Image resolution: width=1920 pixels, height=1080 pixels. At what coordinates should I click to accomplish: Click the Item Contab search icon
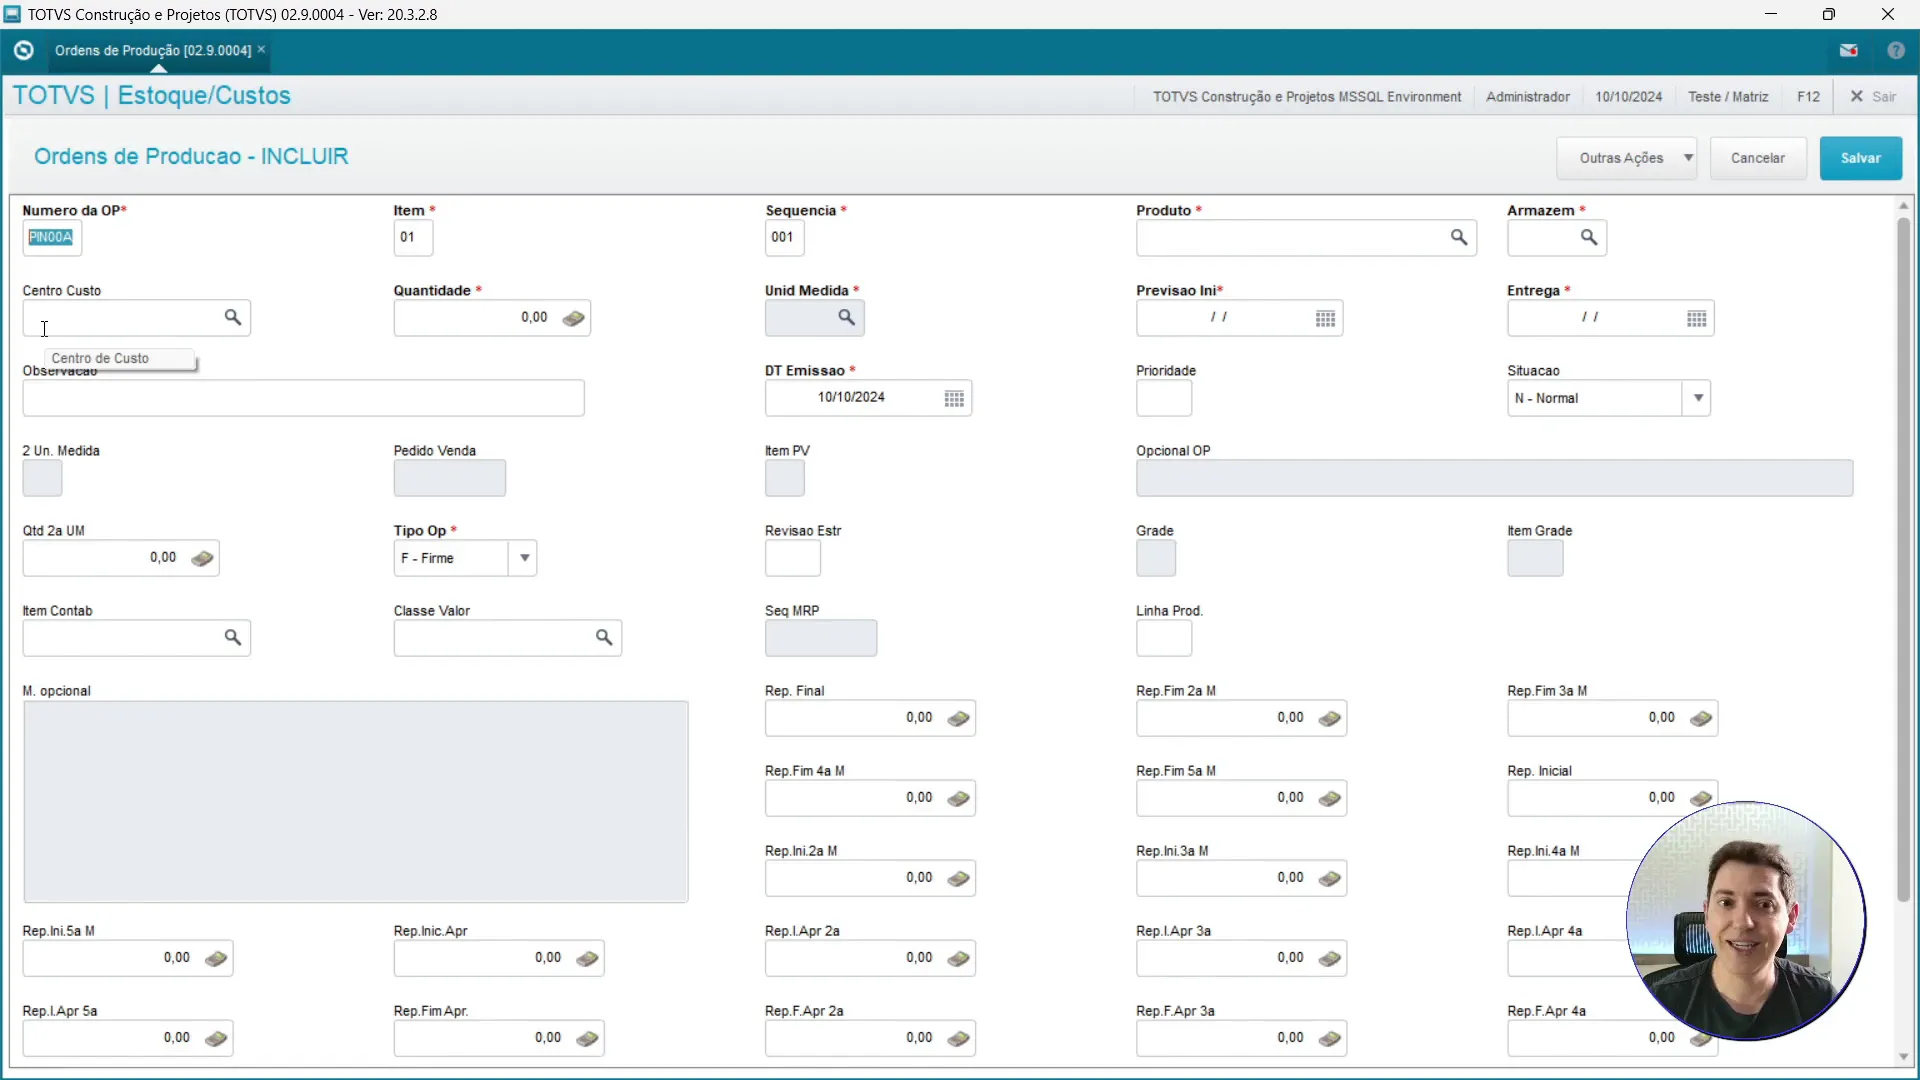click(232, 637)
